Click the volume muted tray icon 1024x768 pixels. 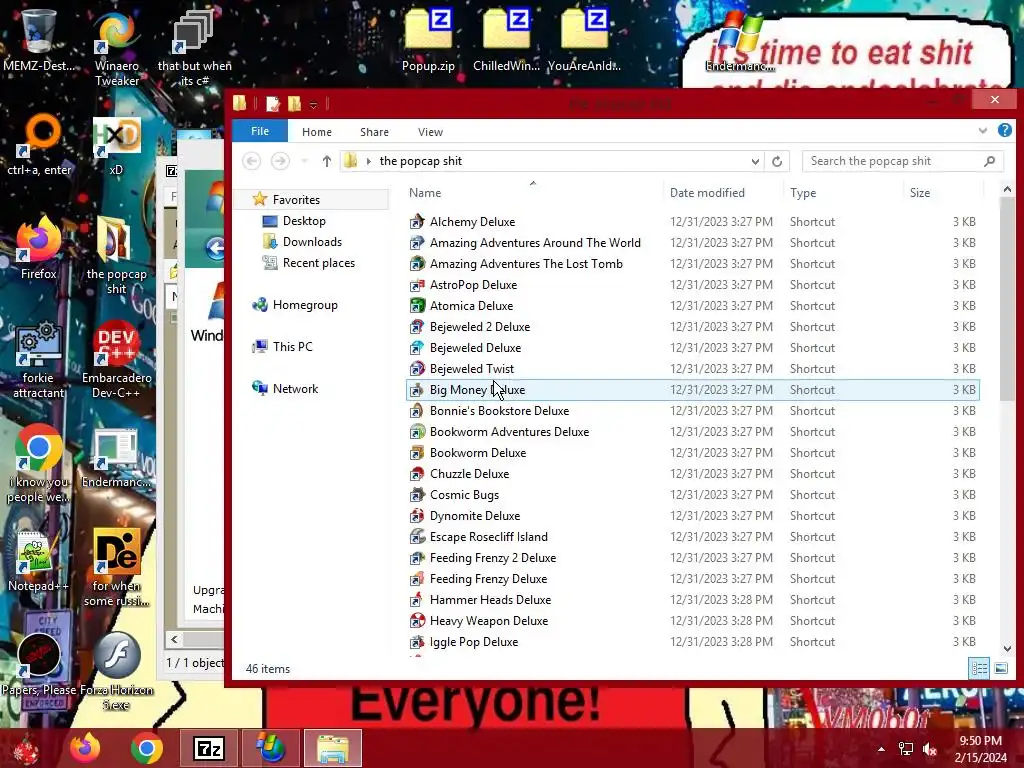[x=930, y=749]
